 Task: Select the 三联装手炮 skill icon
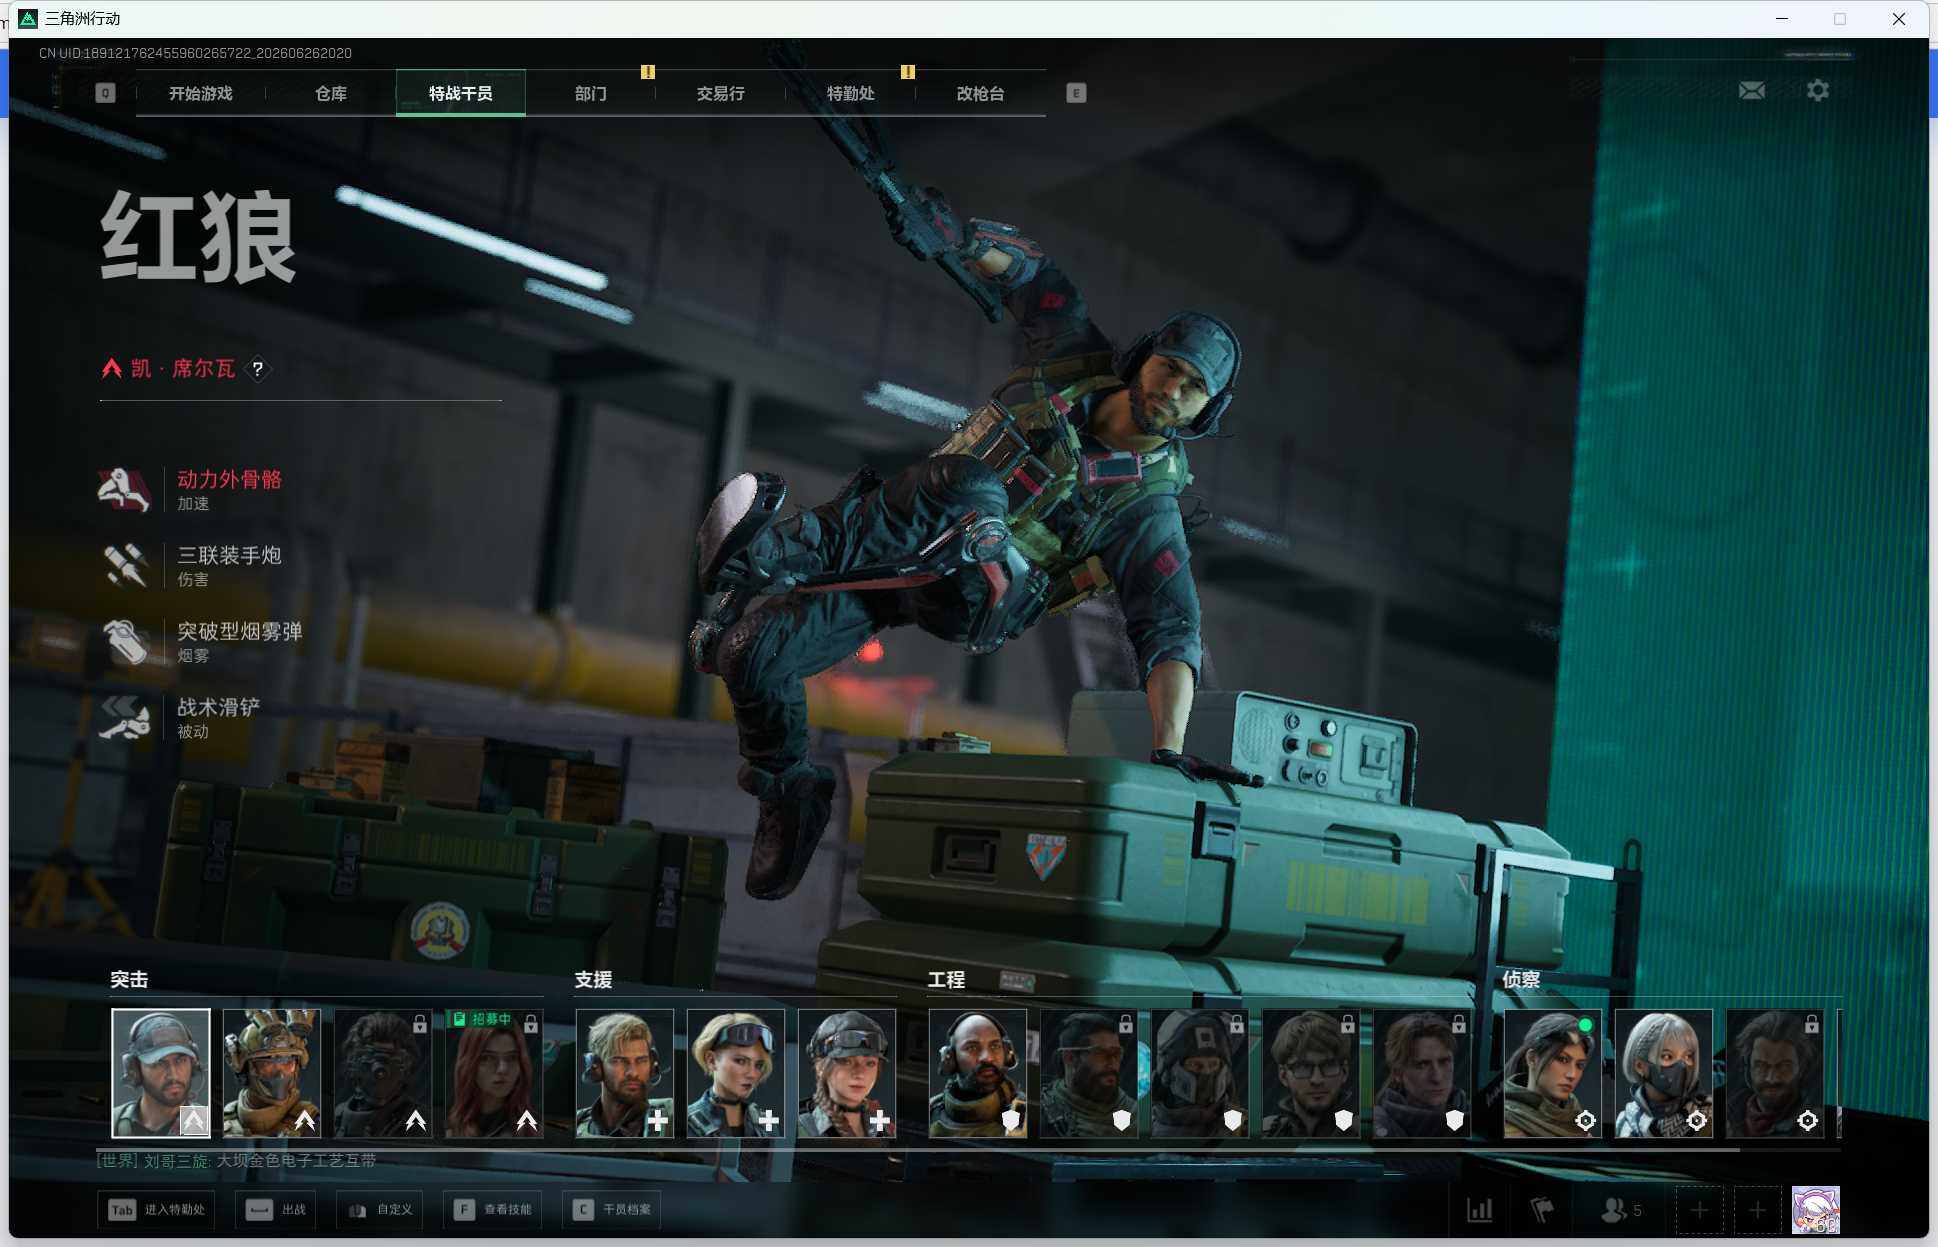125,565
